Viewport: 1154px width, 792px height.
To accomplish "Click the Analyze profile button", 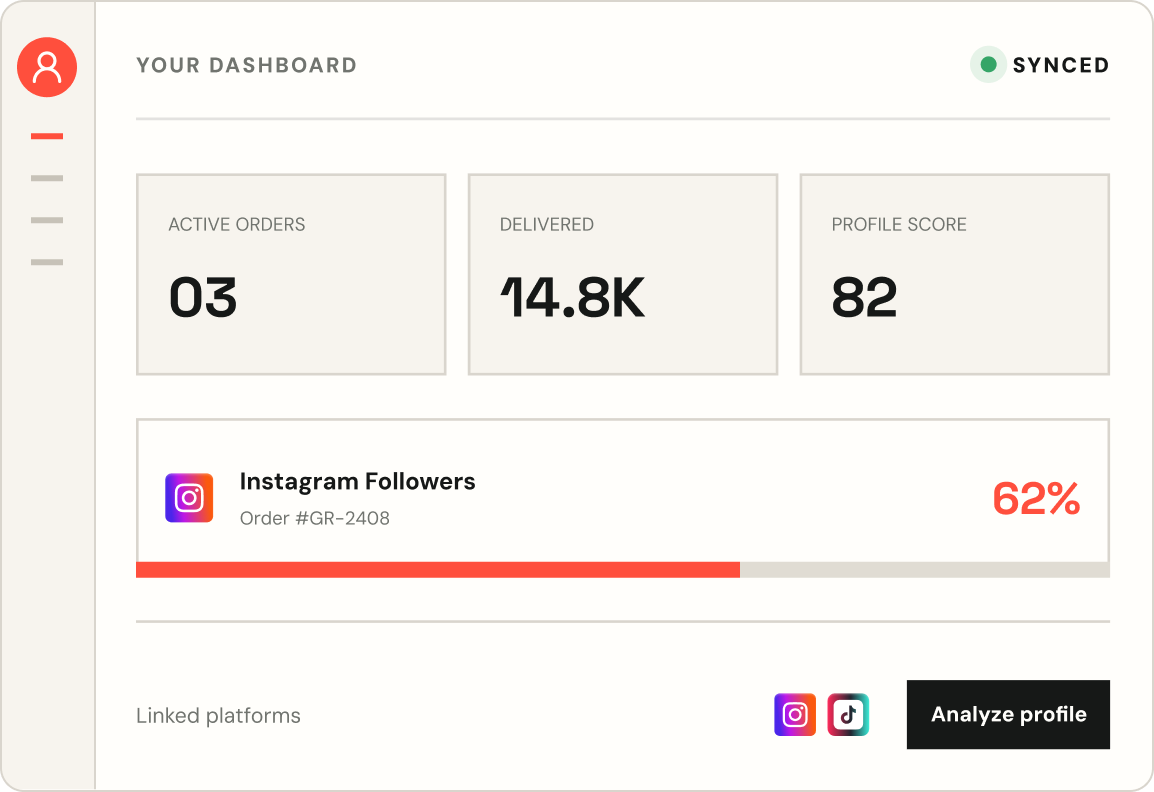I will 1008,714.
